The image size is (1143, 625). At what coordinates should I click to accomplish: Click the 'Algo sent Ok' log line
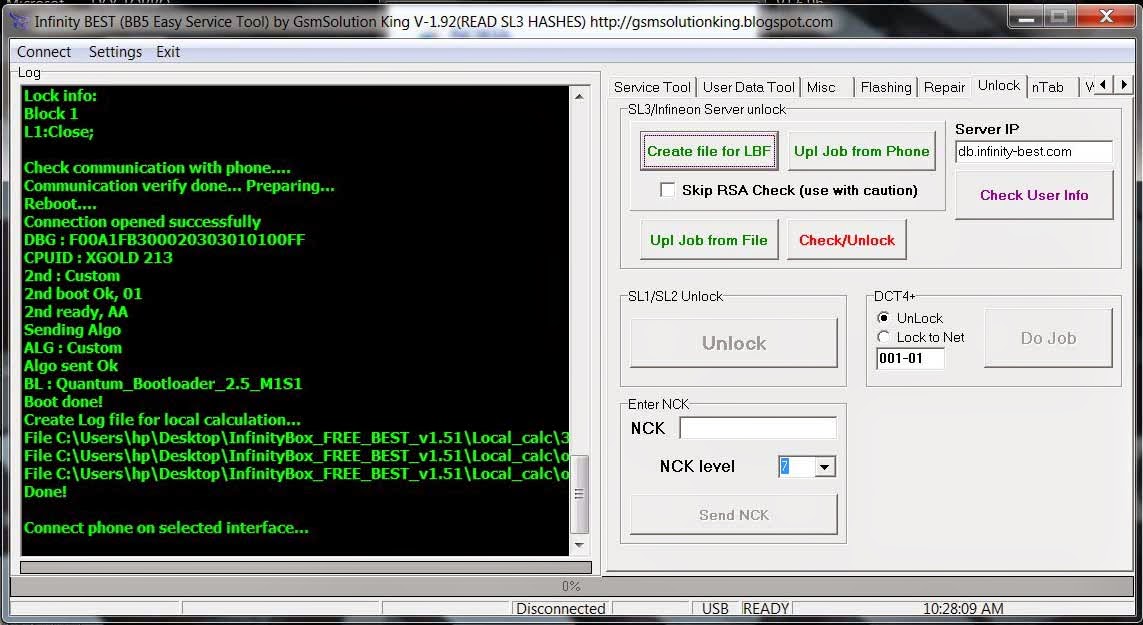[x=71, y=365]
